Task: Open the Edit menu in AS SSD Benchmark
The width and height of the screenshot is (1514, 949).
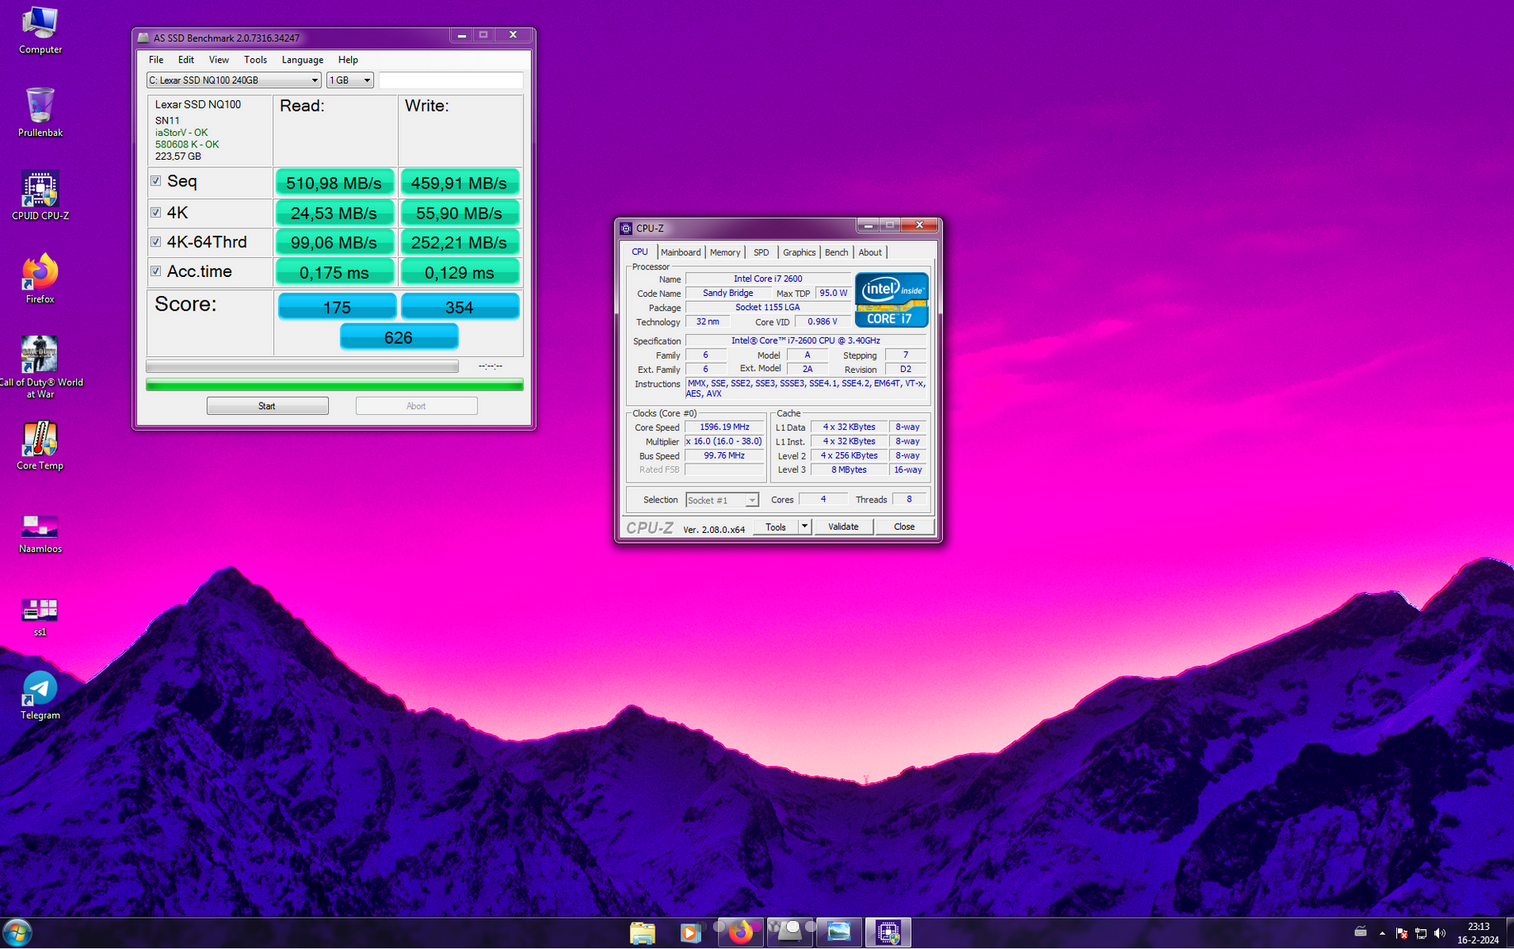Action: click(x=186, y=60)
